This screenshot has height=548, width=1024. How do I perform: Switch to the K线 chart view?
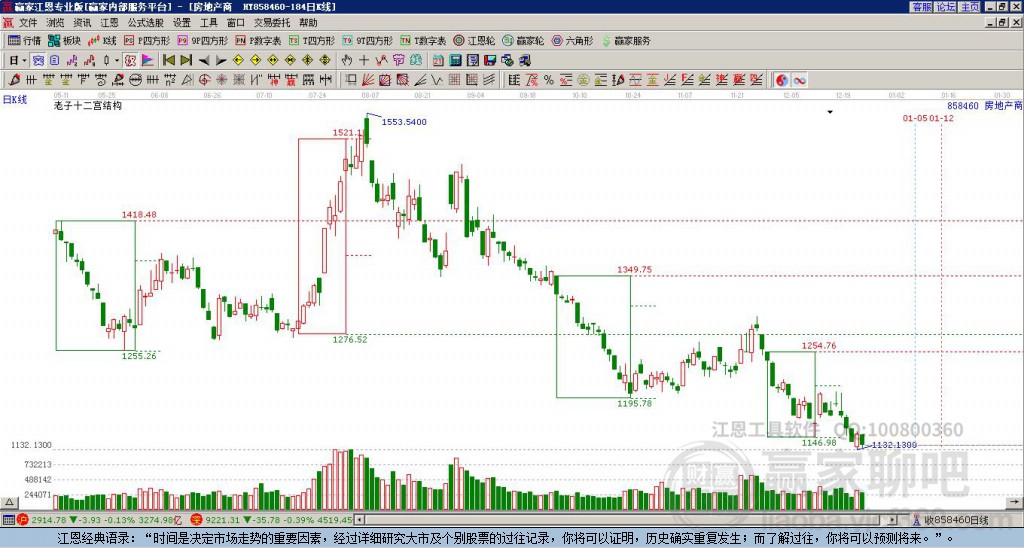coord(102,40)
